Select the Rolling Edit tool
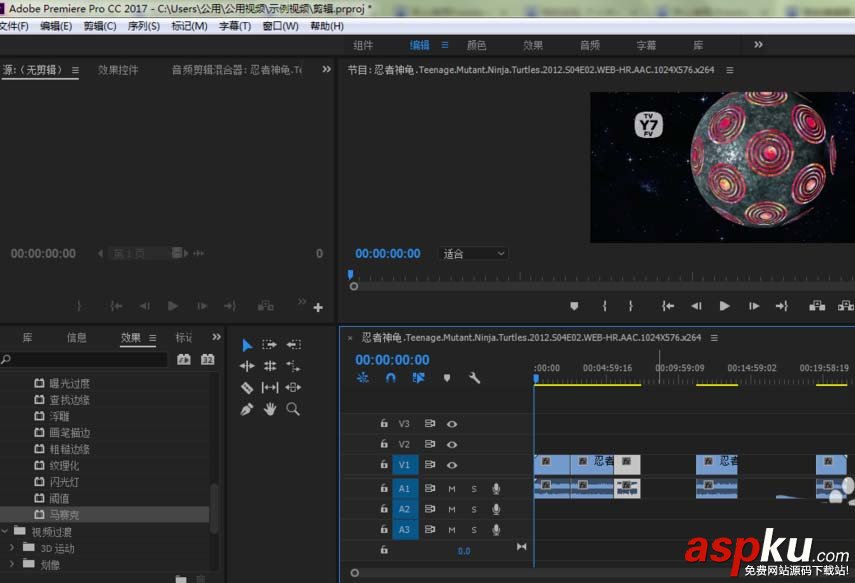Viewport: 855px width, 583px height. 270,366
